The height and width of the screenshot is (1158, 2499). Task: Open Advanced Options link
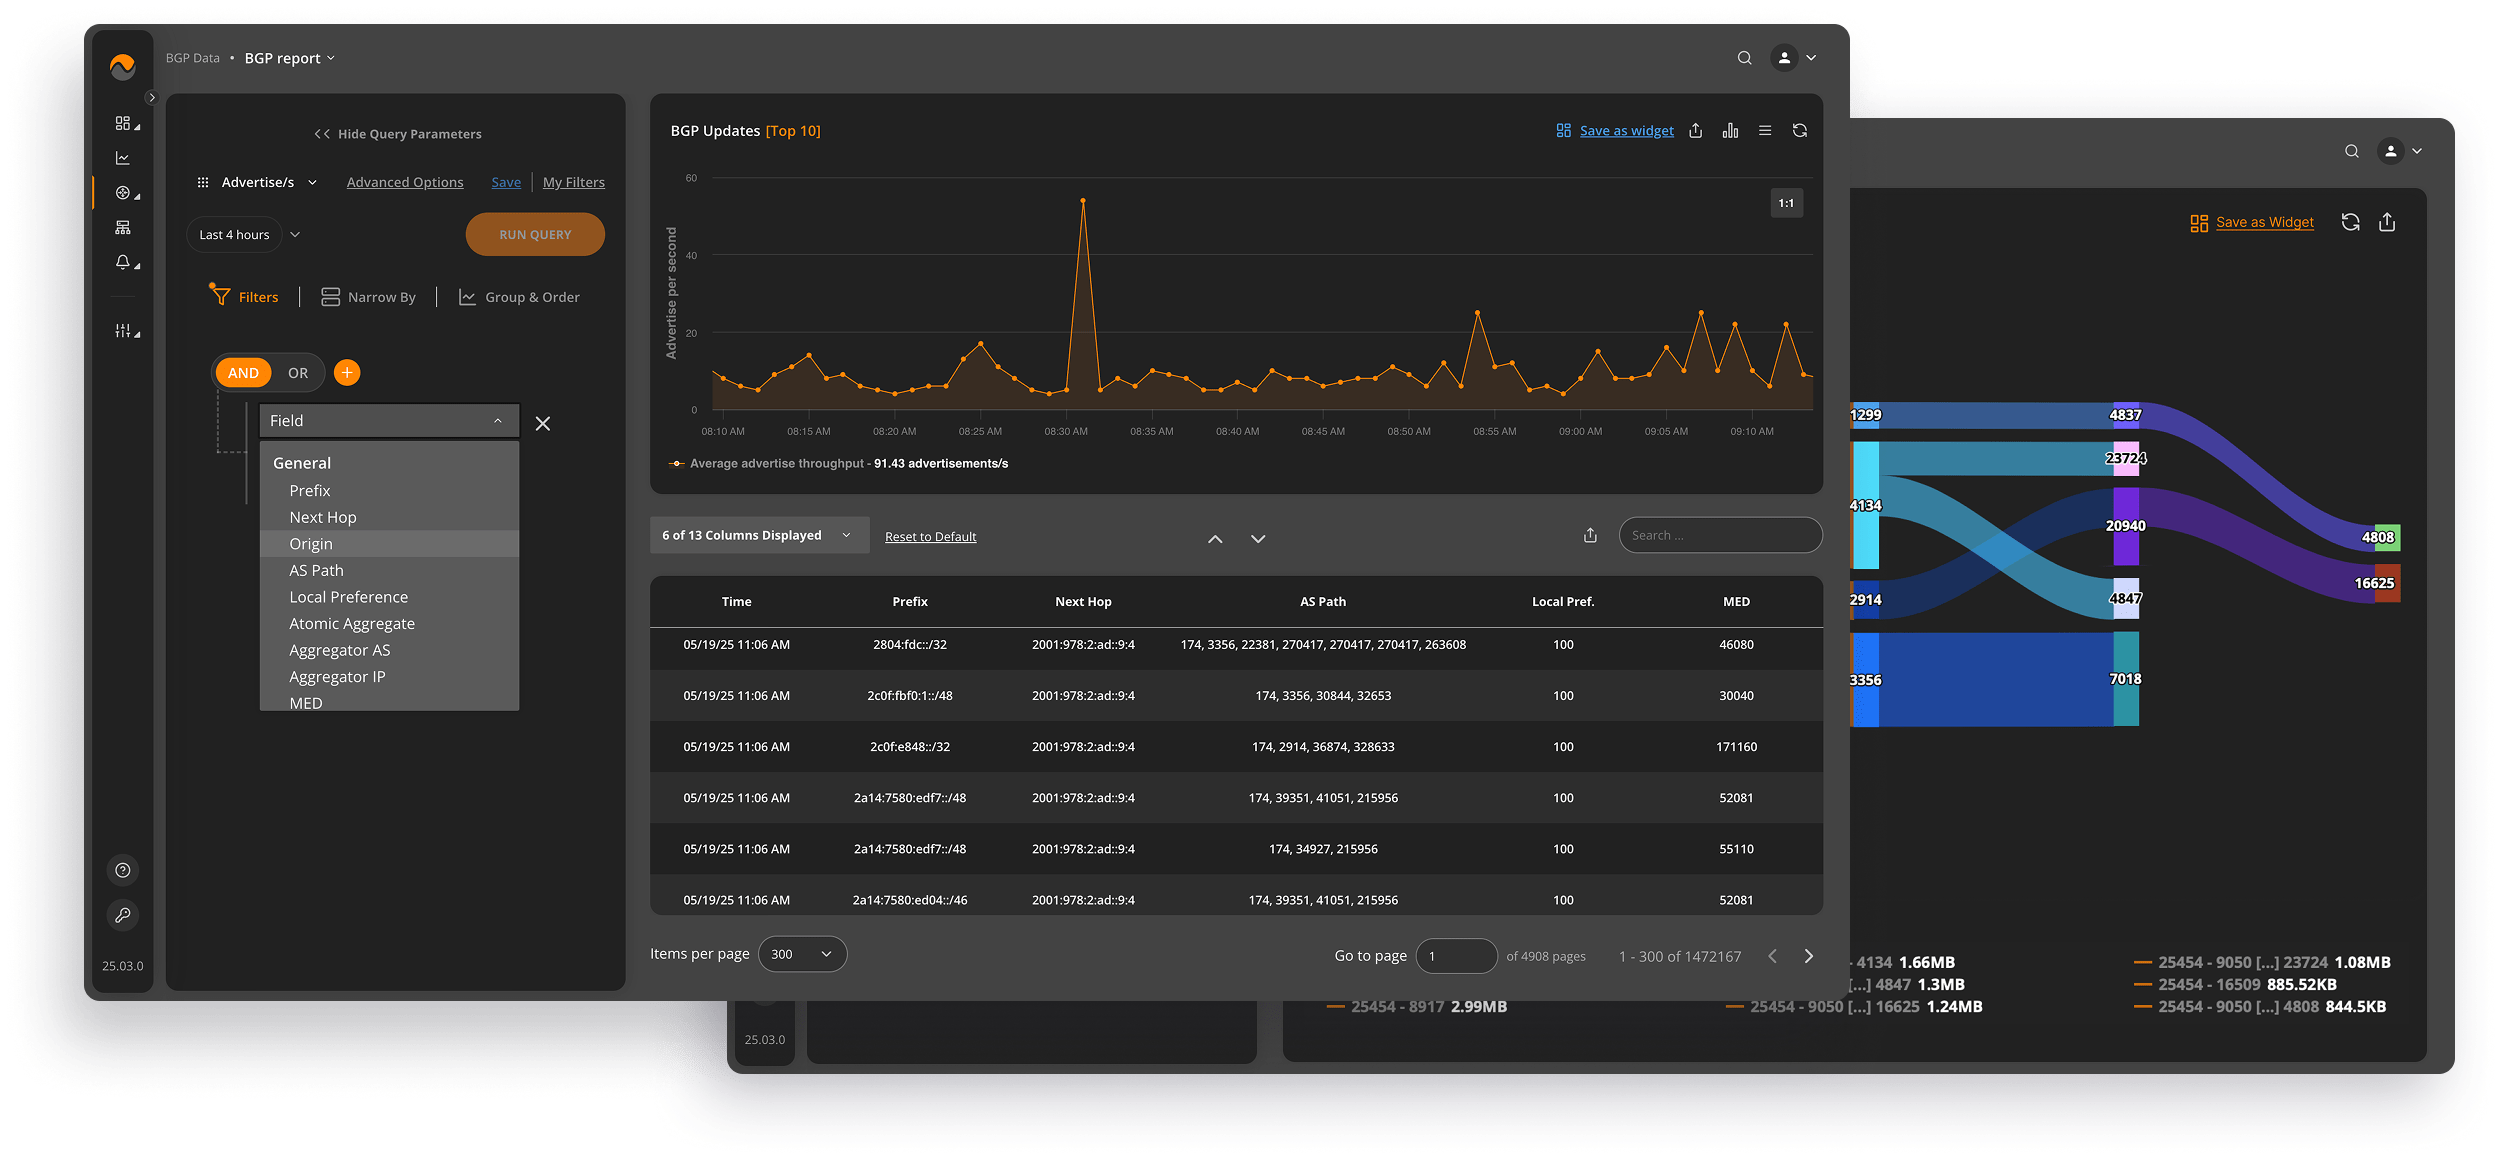point(405,182)
